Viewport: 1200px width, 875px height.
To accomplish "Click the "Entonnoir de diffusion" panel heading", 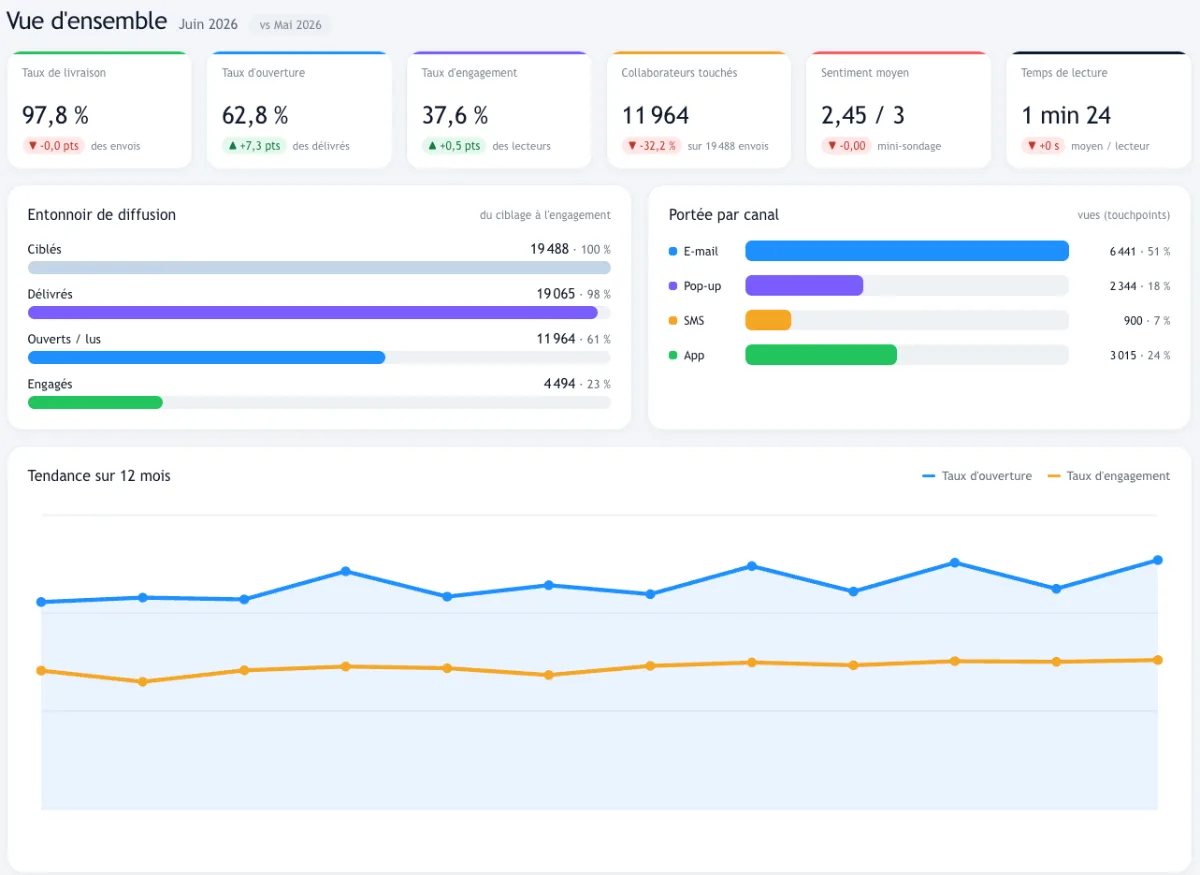I will pyautogui.click(x=102, y=214).
